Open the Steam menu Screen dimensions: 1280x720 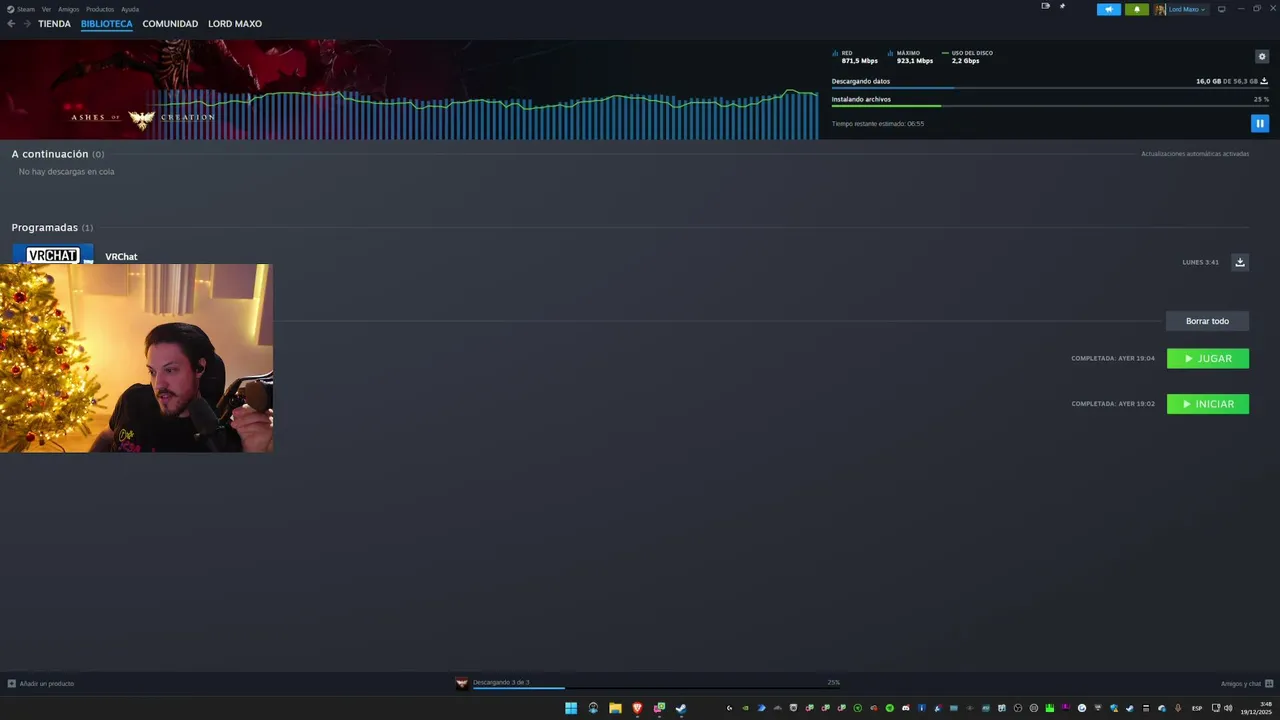coord(21,9)
